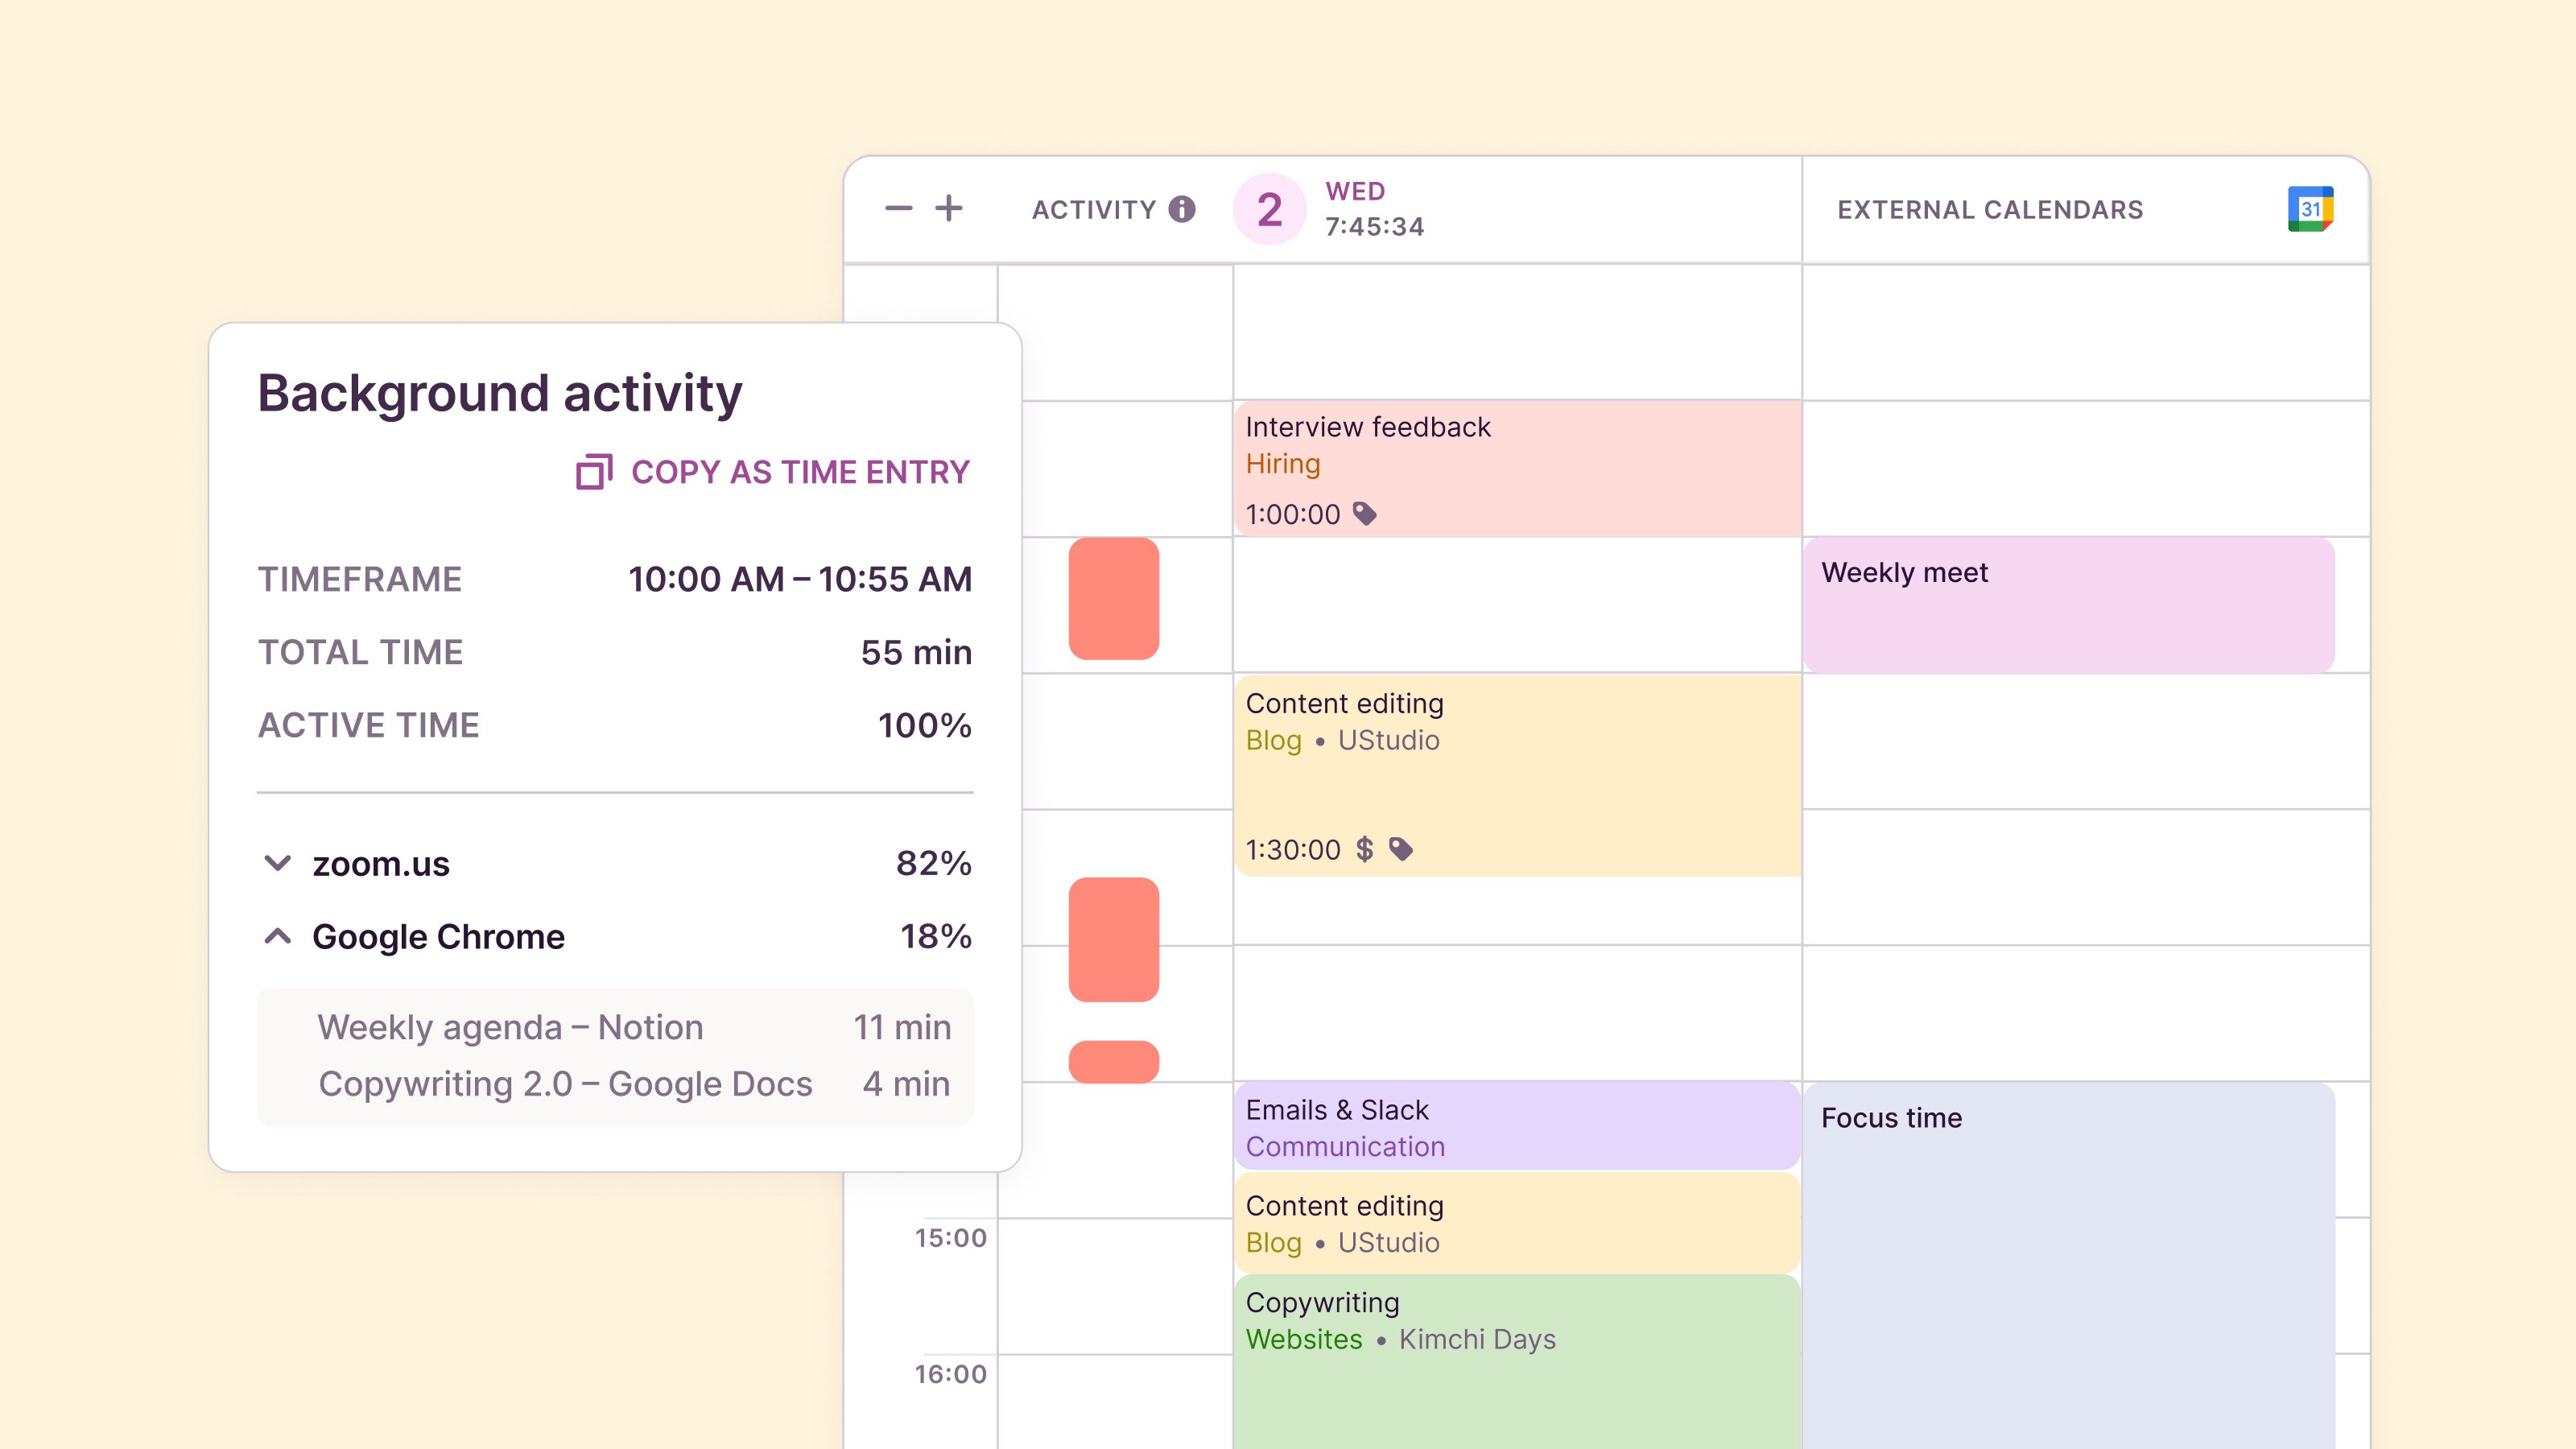Open the Focus time calendar event
This screenshot has width=2576, height=1449.
2068,1260
